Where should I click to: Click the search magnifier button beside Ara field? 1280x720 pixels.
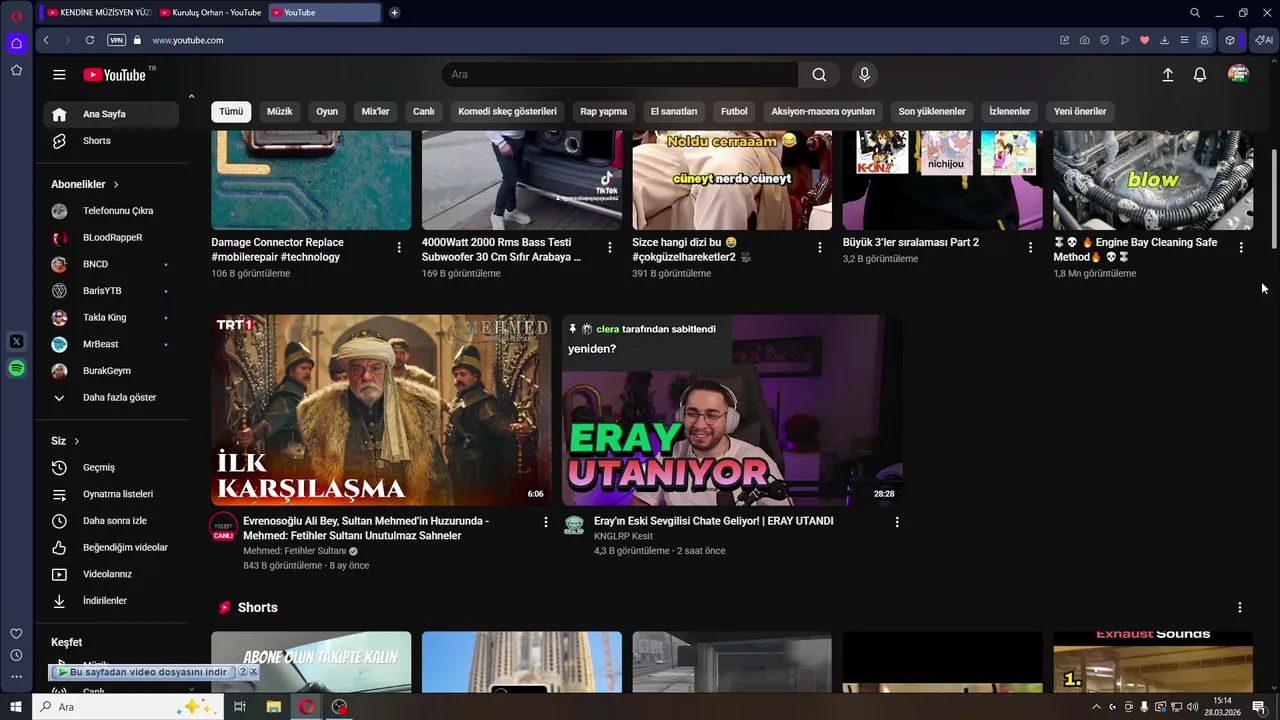tap(819, 75)
